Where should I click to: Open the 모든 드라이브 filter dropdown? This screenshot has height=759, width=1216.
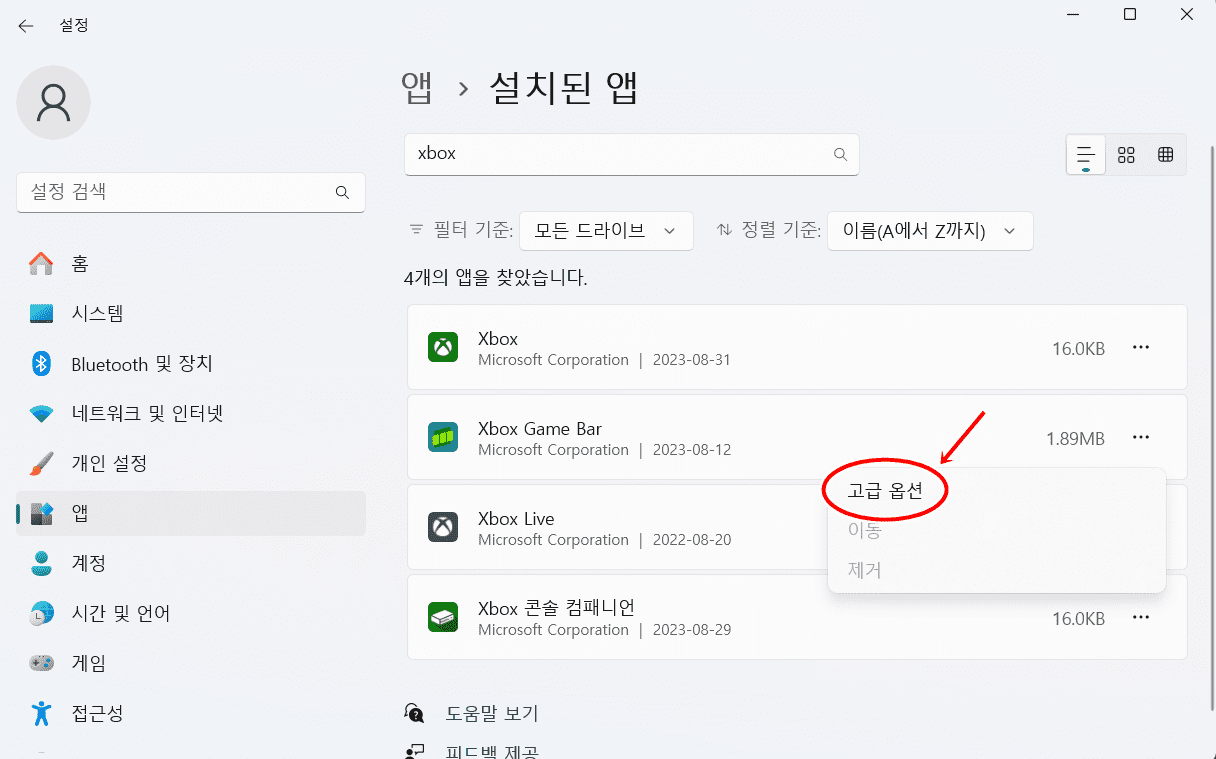(606, 231)
